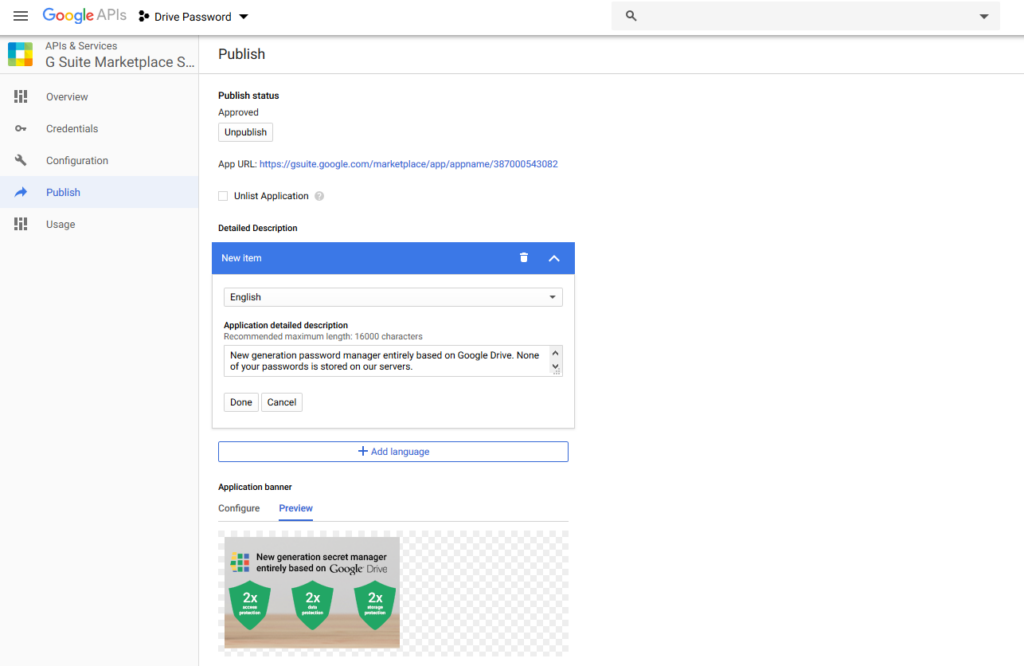
Task: Click inside the application detailed description textarea
Action: [x=392, y=361]
